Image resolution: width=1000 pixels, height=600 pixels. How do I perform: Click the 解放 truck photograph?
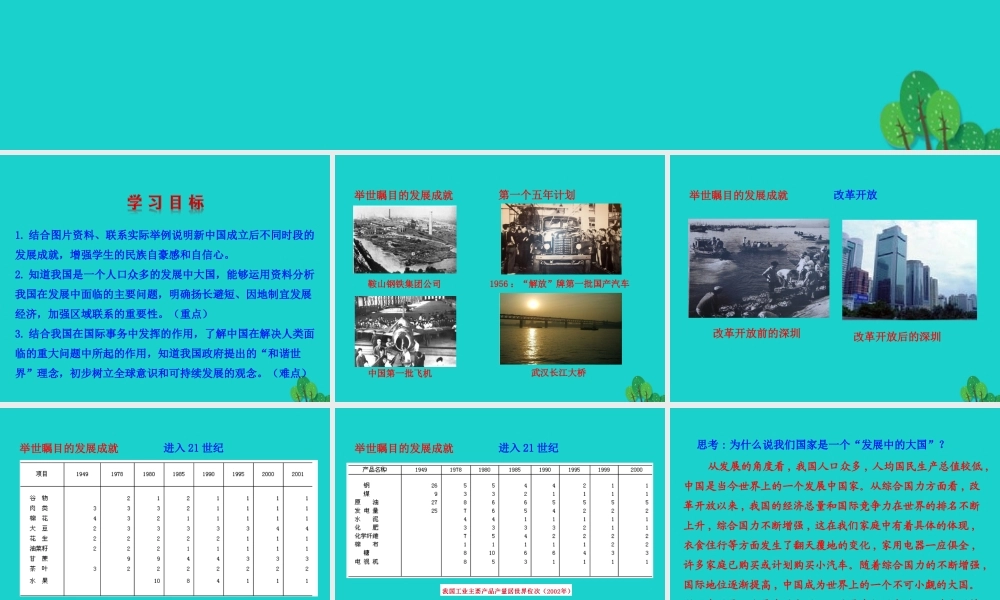[561, 239]
